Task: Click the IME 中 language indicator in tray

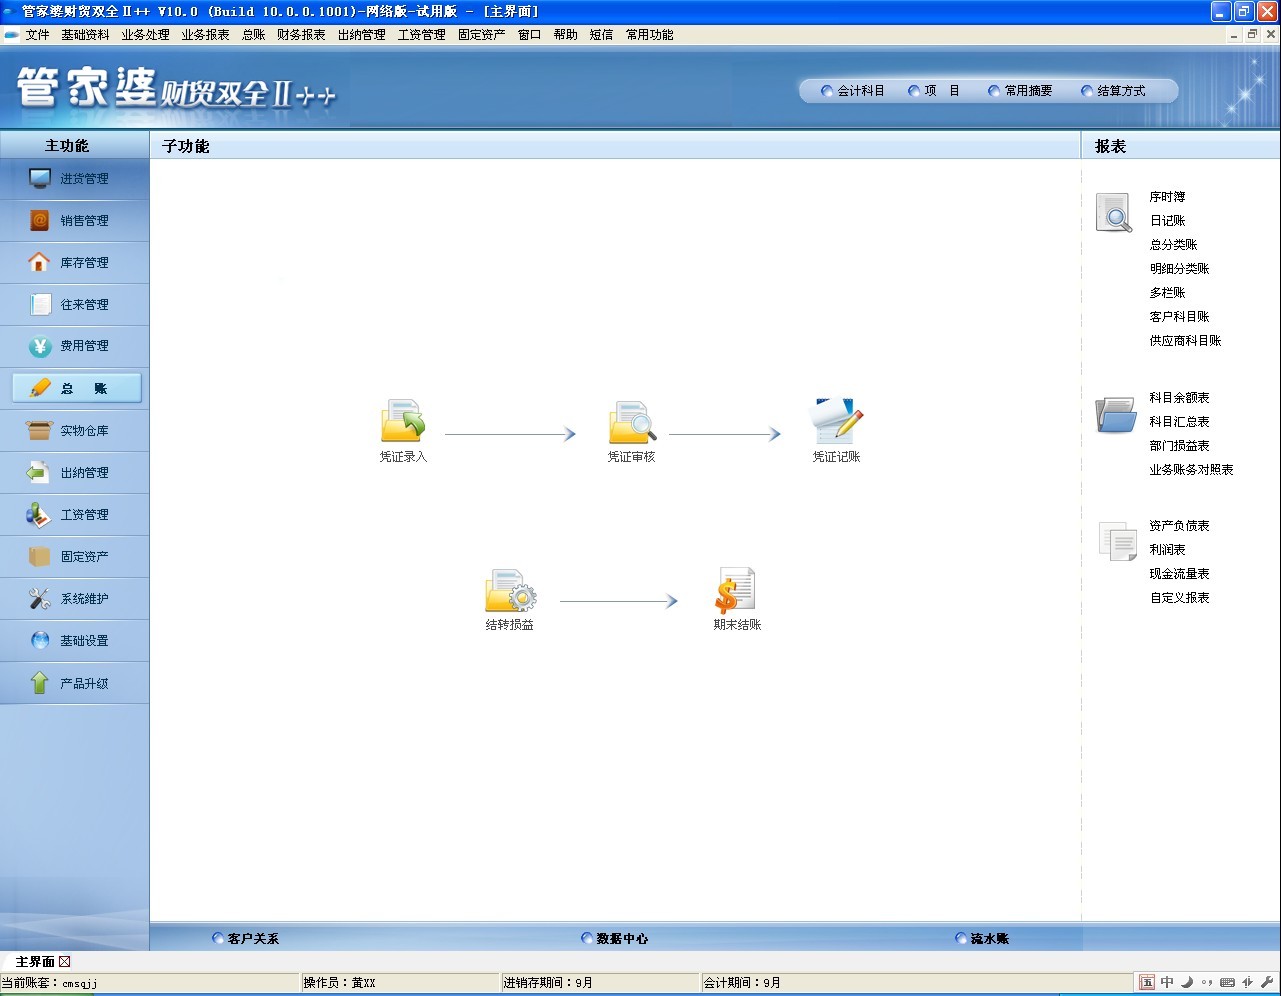Action: [1167, 982]
